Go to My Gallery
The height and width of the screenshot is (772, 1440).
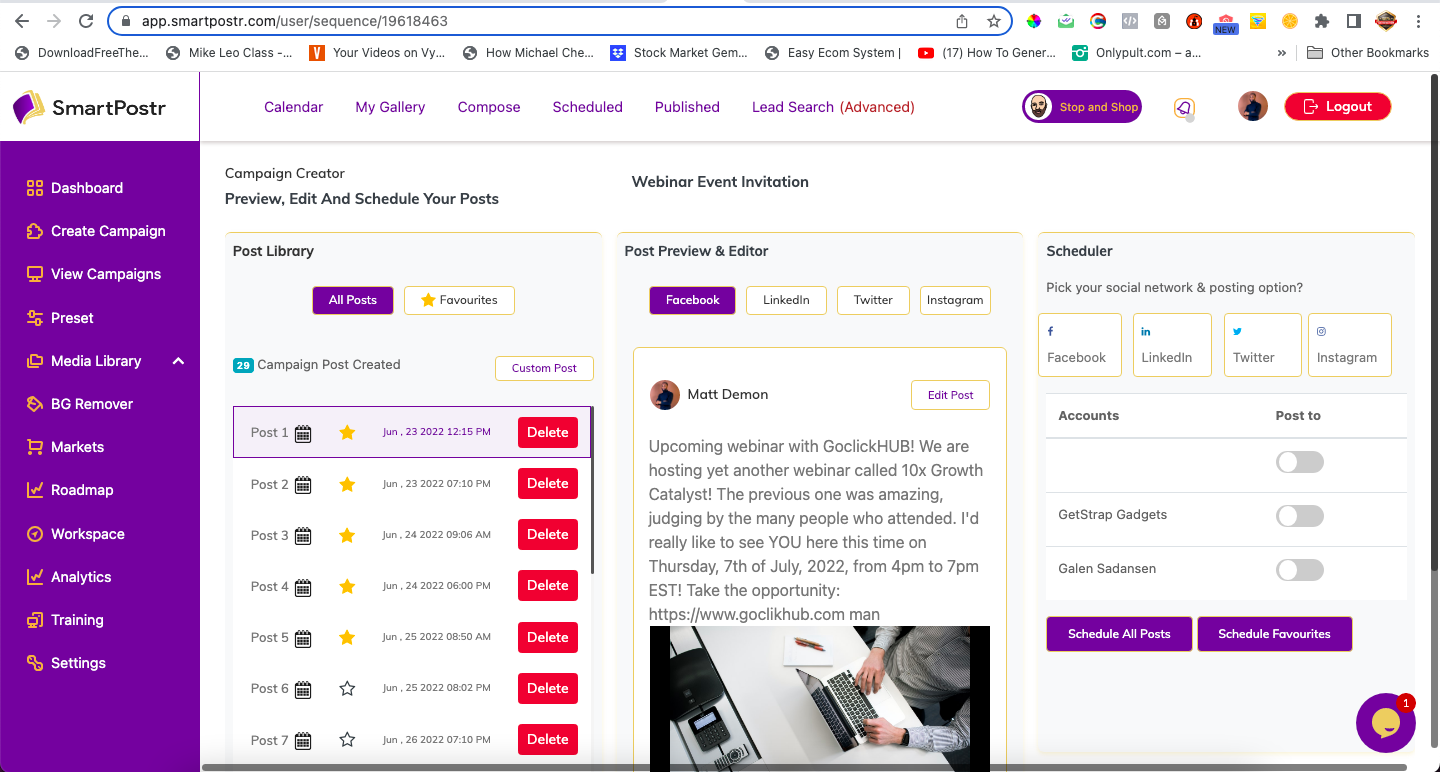[390, 107]
